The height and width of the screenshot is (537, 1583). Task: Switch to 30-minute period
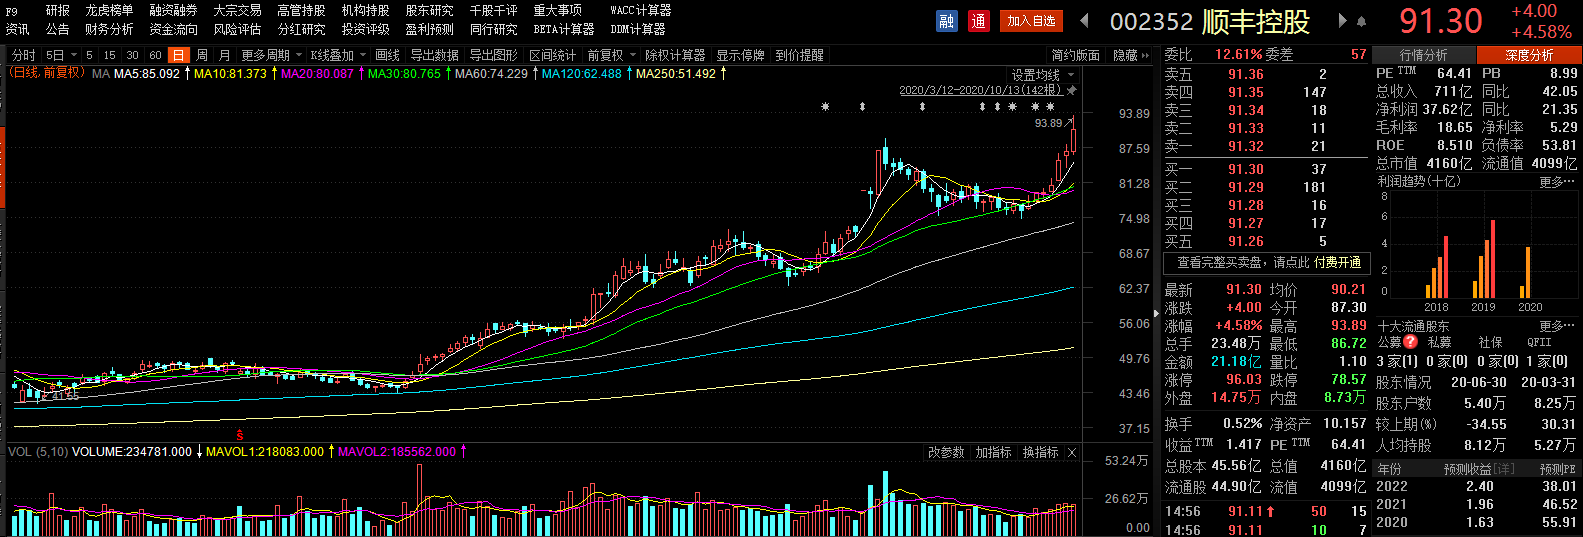[132, 55]
